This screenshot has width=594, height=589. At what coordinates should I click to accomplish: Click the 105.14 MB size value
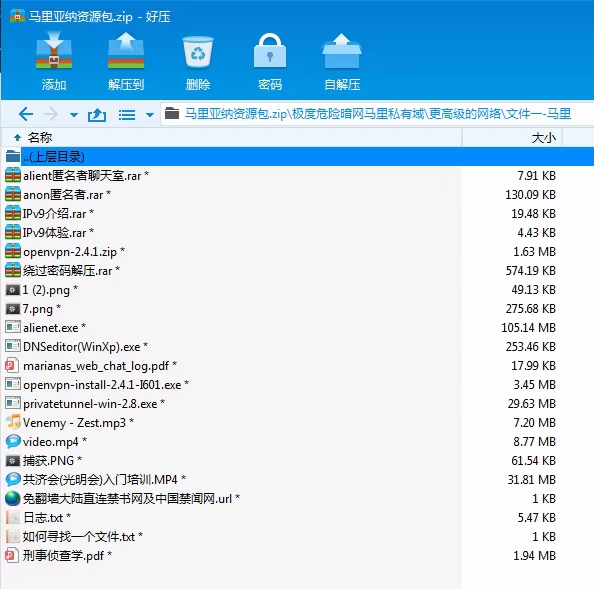[528, 328]
